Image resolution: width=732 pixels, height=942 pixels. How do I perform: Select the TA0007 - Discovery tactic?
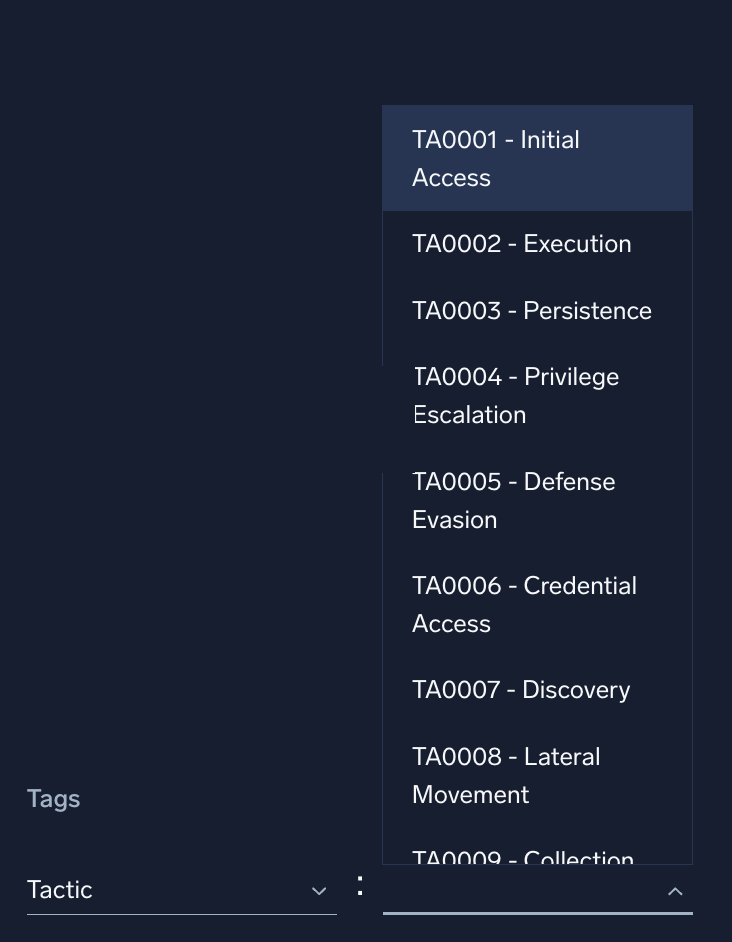click(521, 689)
